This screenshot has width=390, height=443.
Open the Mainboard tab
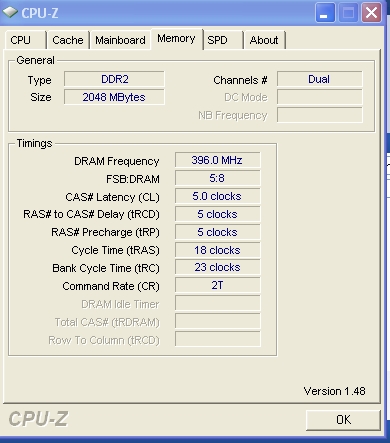tap(120, 40)
